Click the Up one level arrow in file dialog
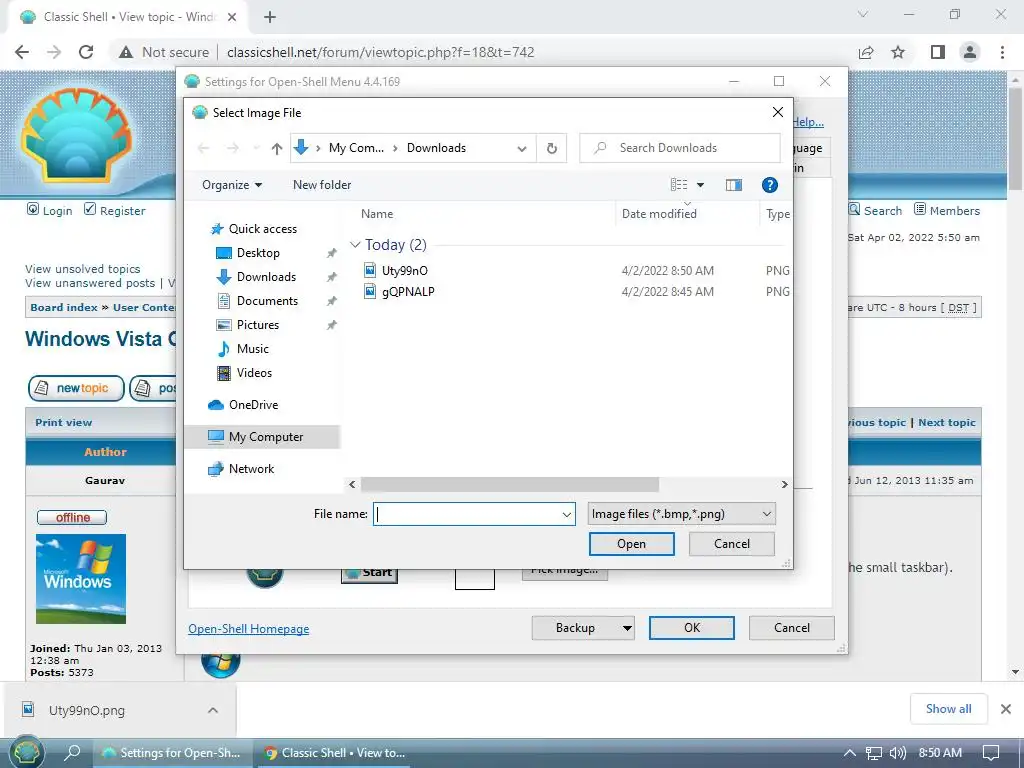This screenshot has height=768, width=1024. [277, 148]
